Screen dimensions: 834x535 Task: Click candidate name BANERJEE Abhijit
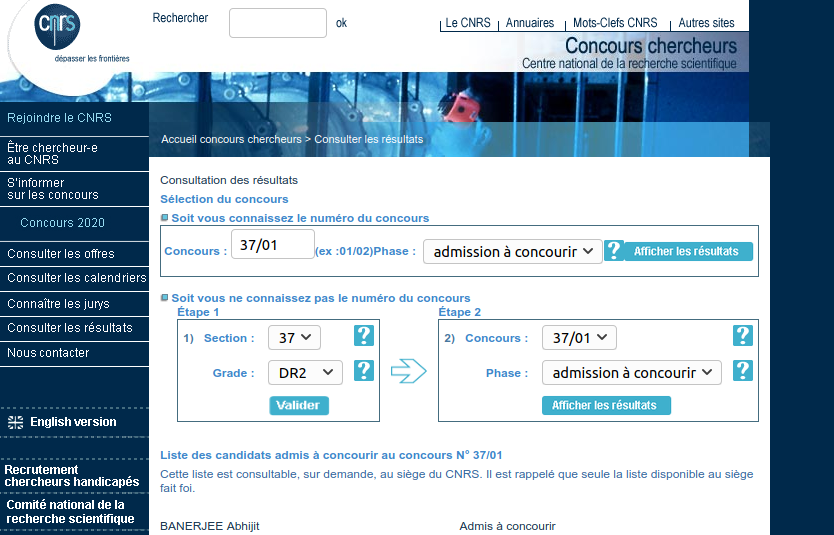[x=210, y=526]
